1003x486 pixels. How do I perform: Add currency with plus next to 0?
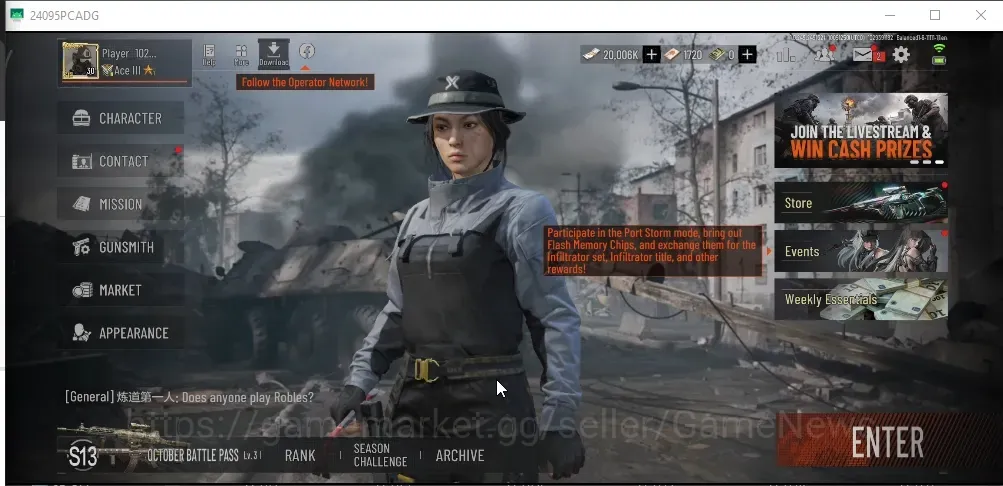click(747, 54)
